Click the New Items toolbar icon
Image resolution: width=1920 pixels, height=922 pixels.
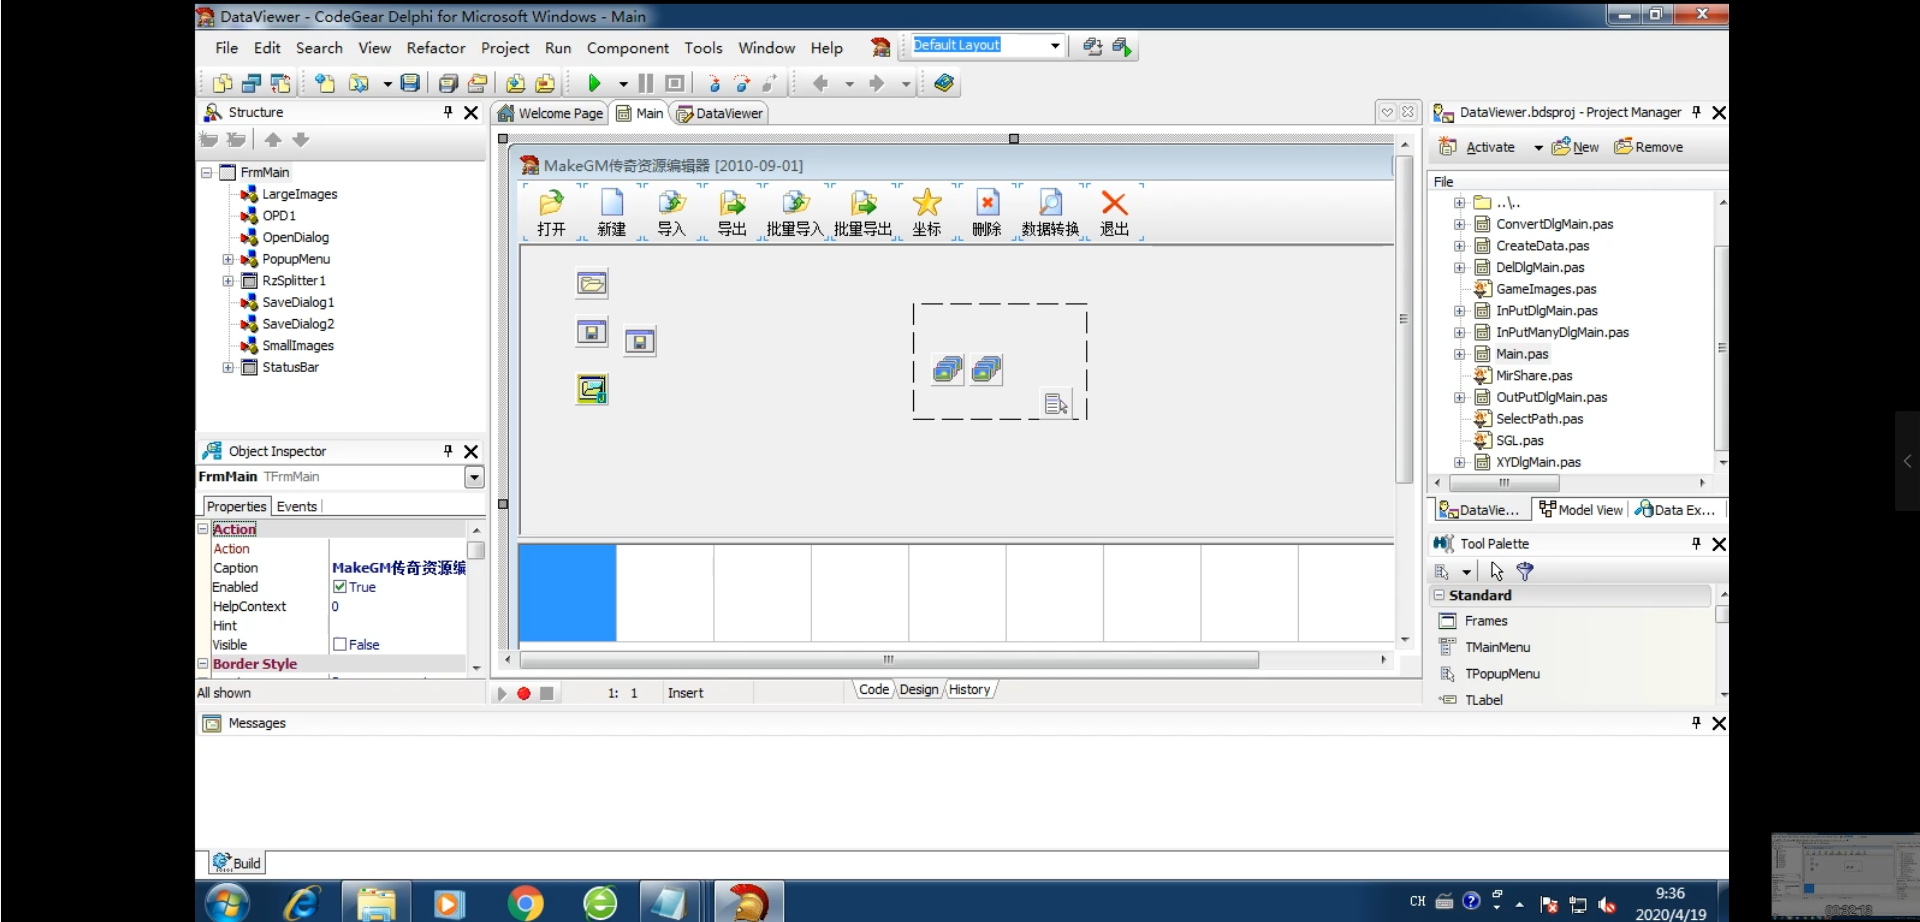pyautogui.click(x=325, y=83)
